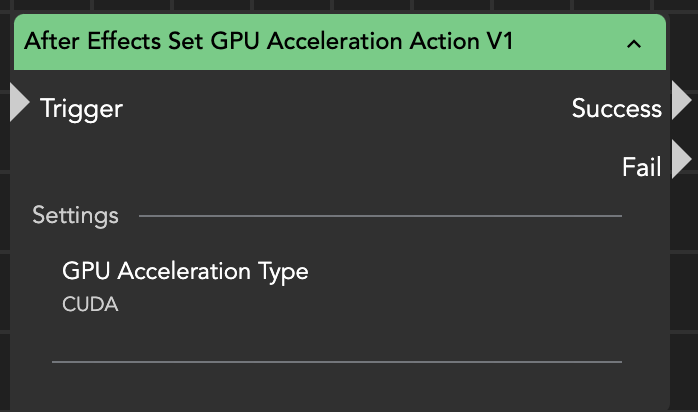Viewport: 698px width, 412px height.
Task: Click the Trigger input port arrow
Action: 19,103
